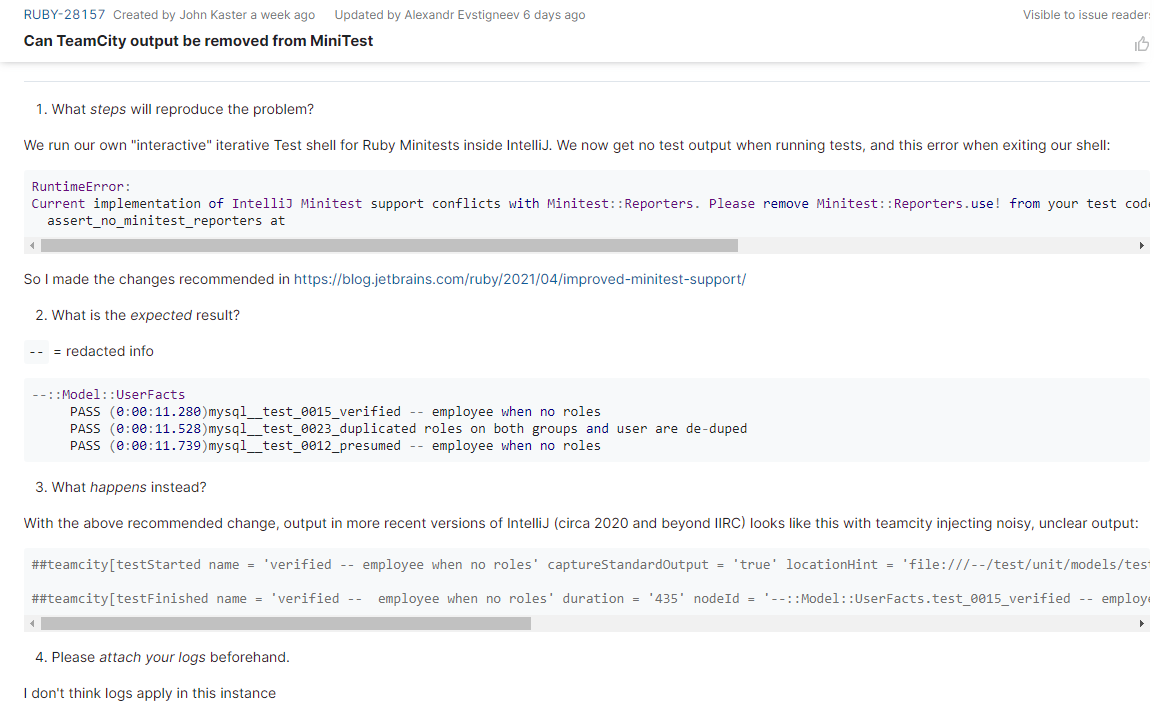Image resolution: width=1166 pixels, height=704 pixels.
Task: Click the PASS line for mysql__test_0023_duplicated
Action: (x=408, y=429)
